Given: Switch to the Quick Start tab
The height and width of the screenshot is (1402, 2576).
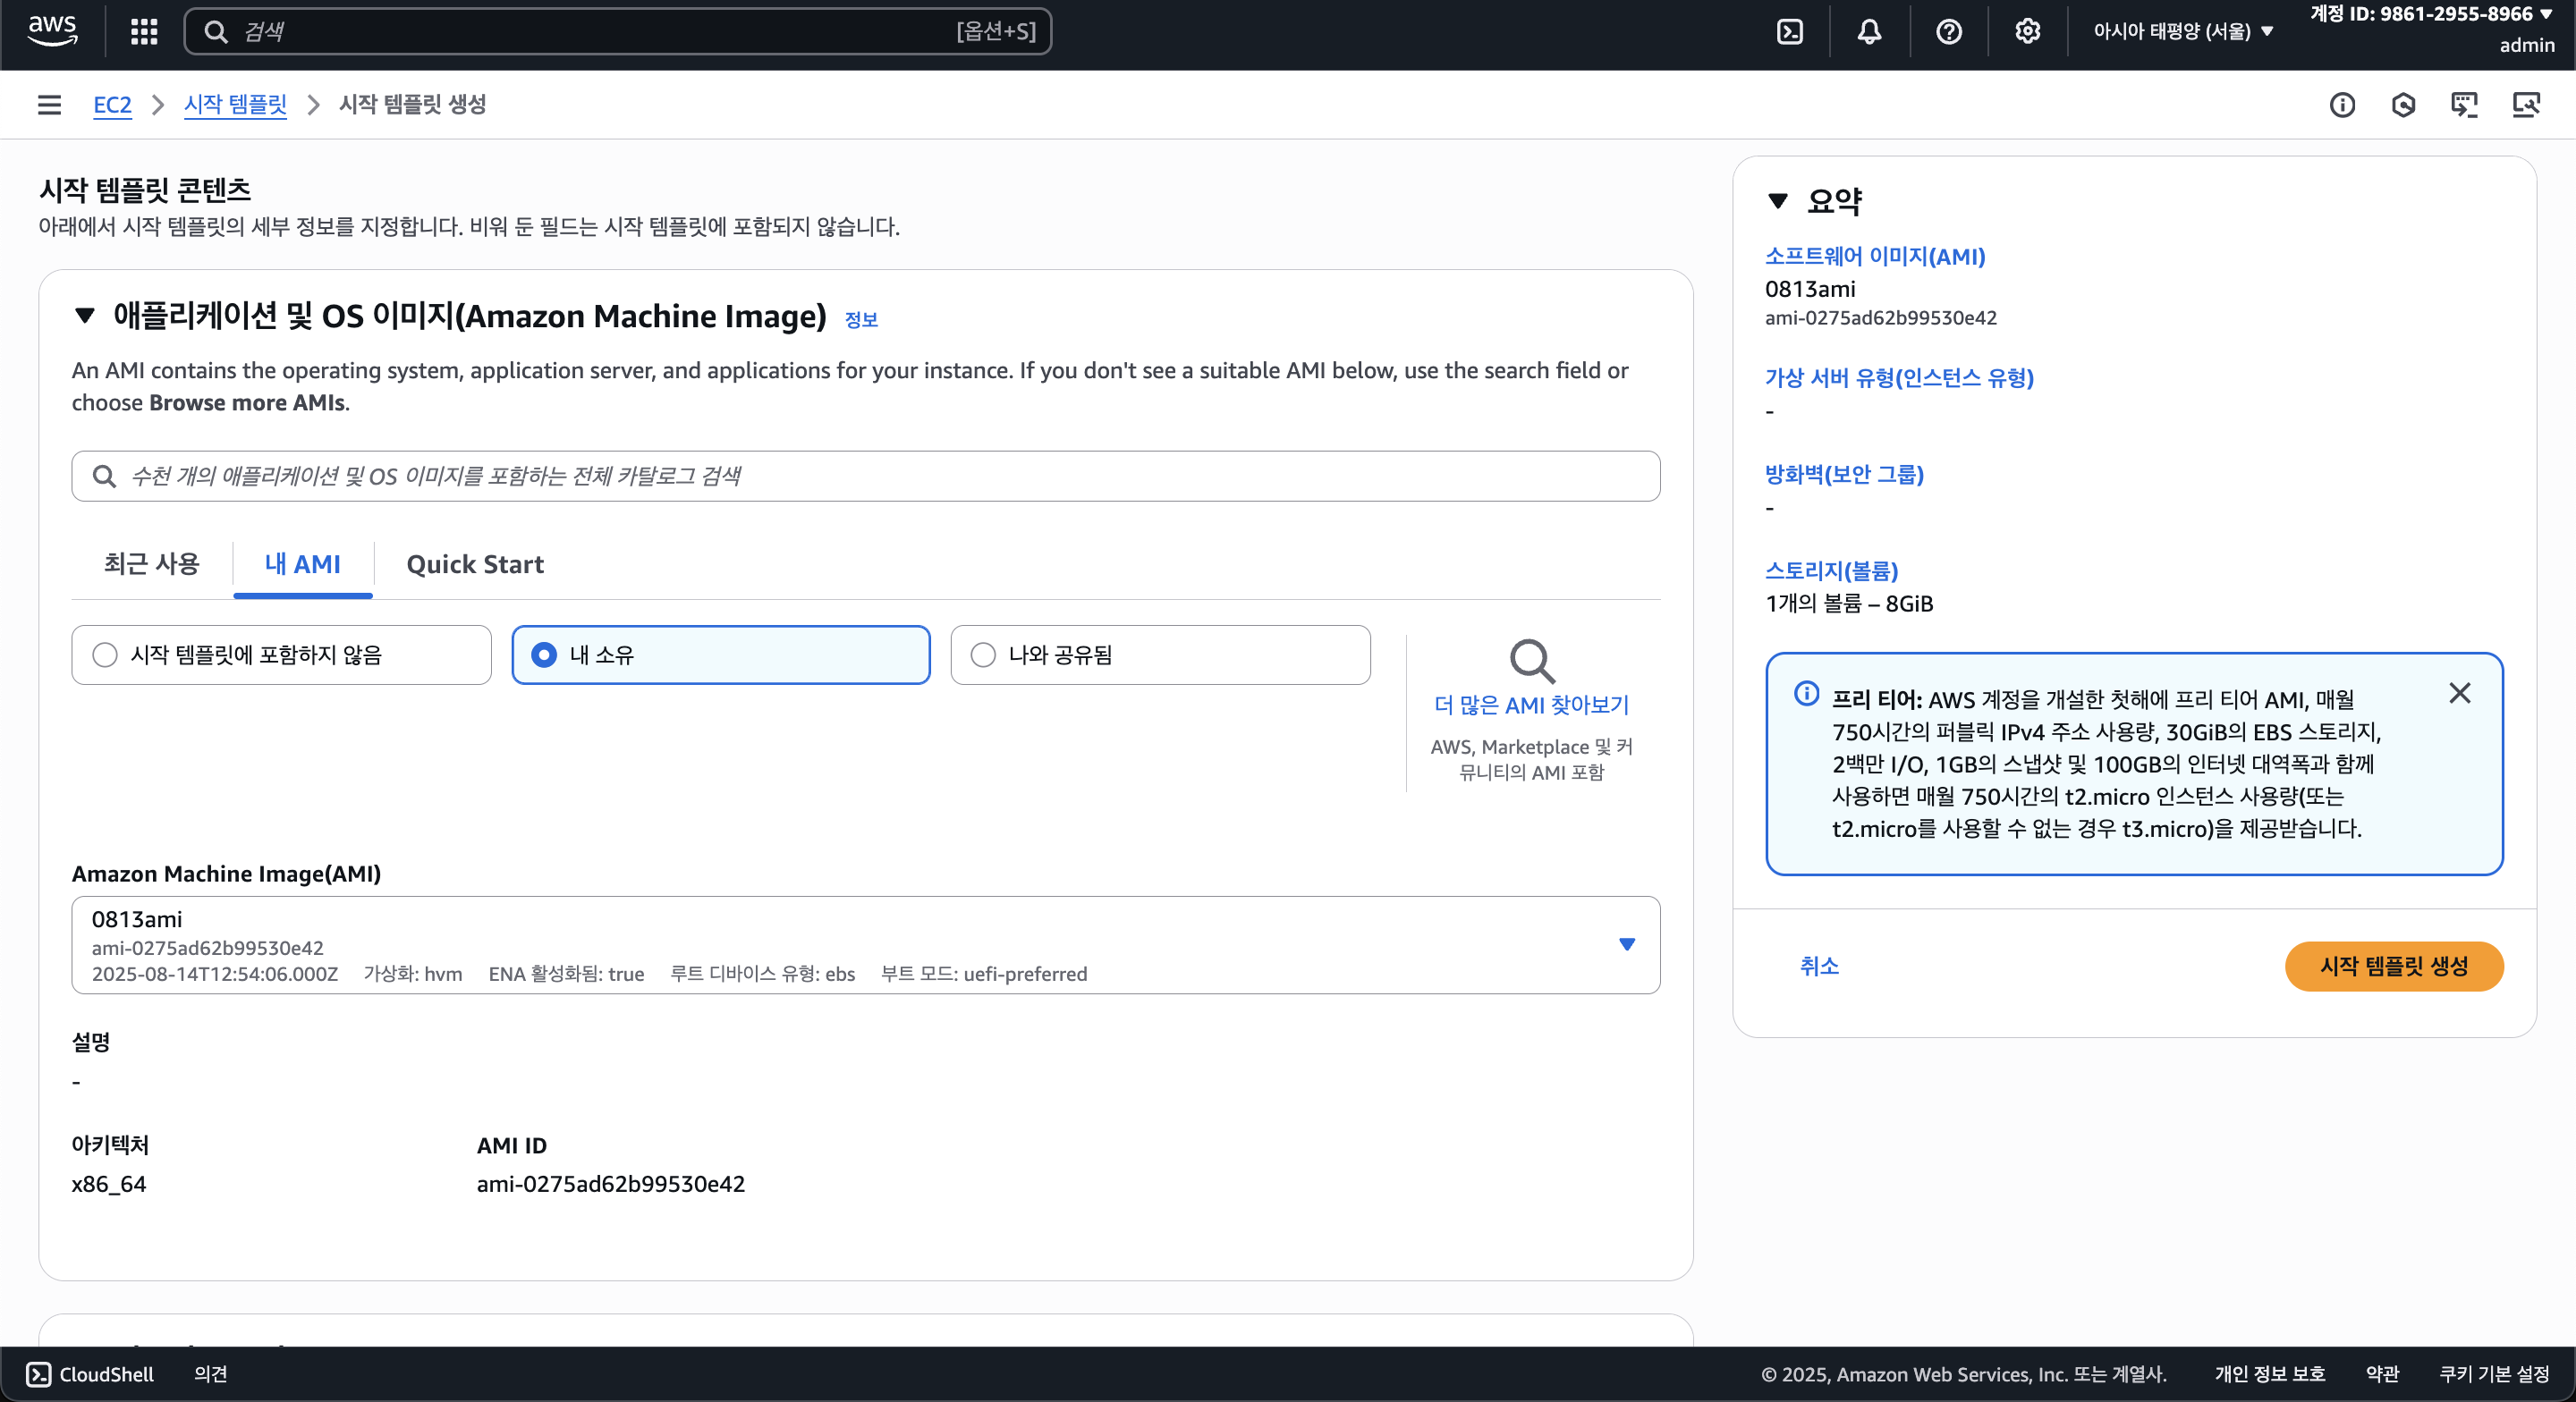Looking at the screenshot, I should [x=475, y=564].
